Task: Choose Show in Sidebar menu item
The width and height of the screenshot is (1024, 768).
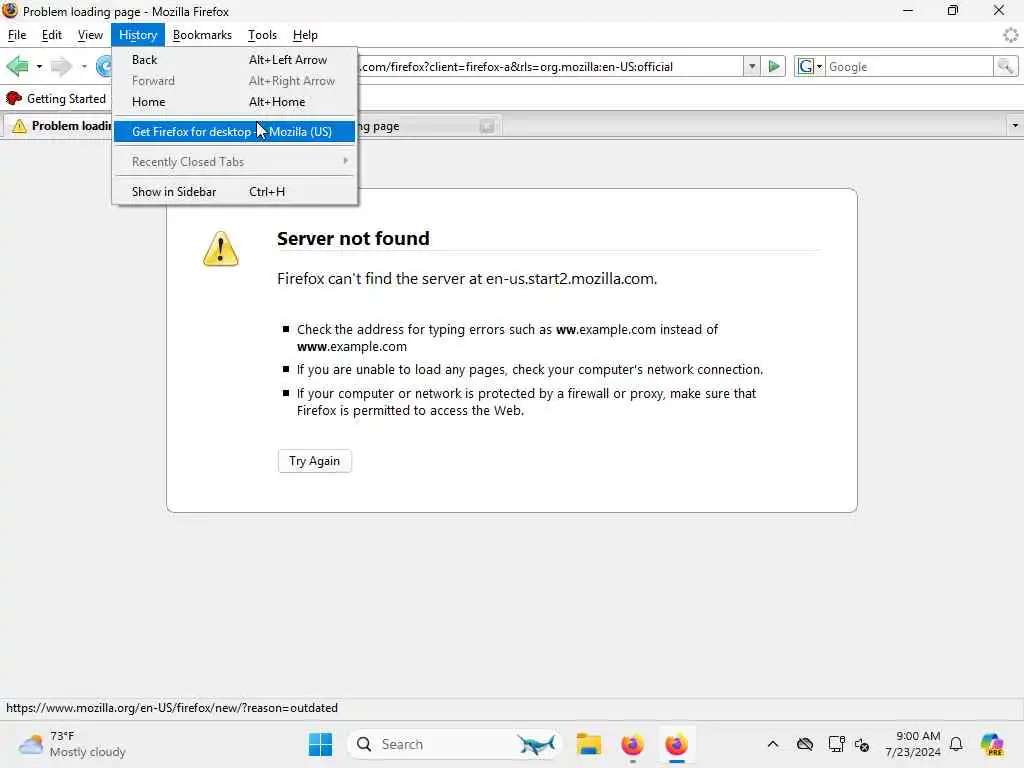Action: tap(234, 191)
